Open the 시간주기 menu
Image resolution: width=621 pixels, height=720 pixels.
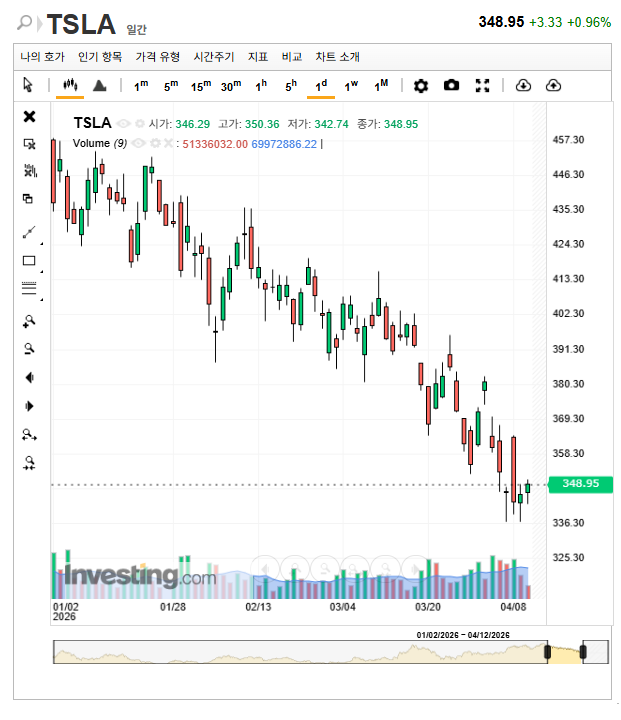(x=214, y=56)
